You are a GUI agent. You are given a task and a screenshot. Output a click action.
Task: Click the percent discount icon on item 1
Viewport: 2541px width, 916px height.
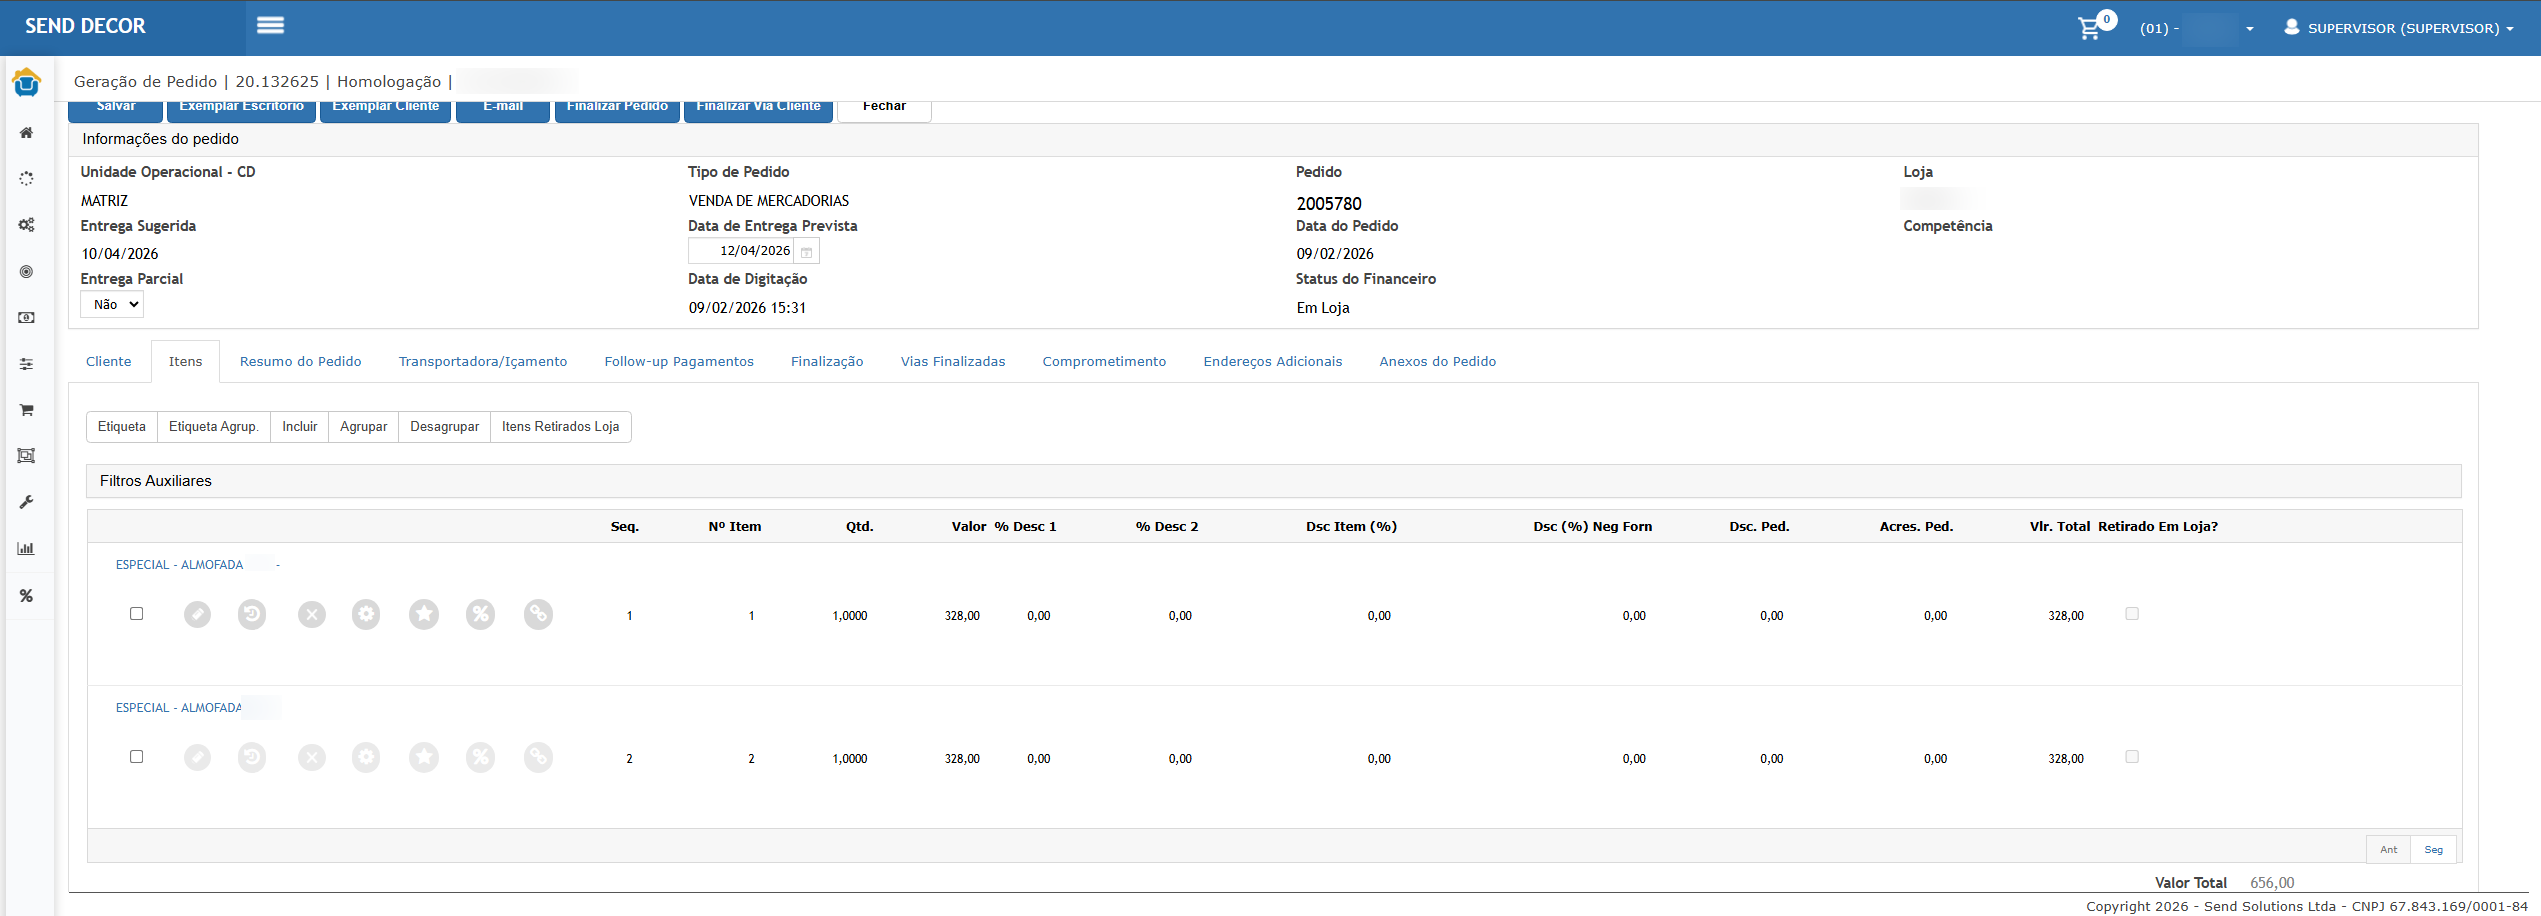(x=481, y=614)
